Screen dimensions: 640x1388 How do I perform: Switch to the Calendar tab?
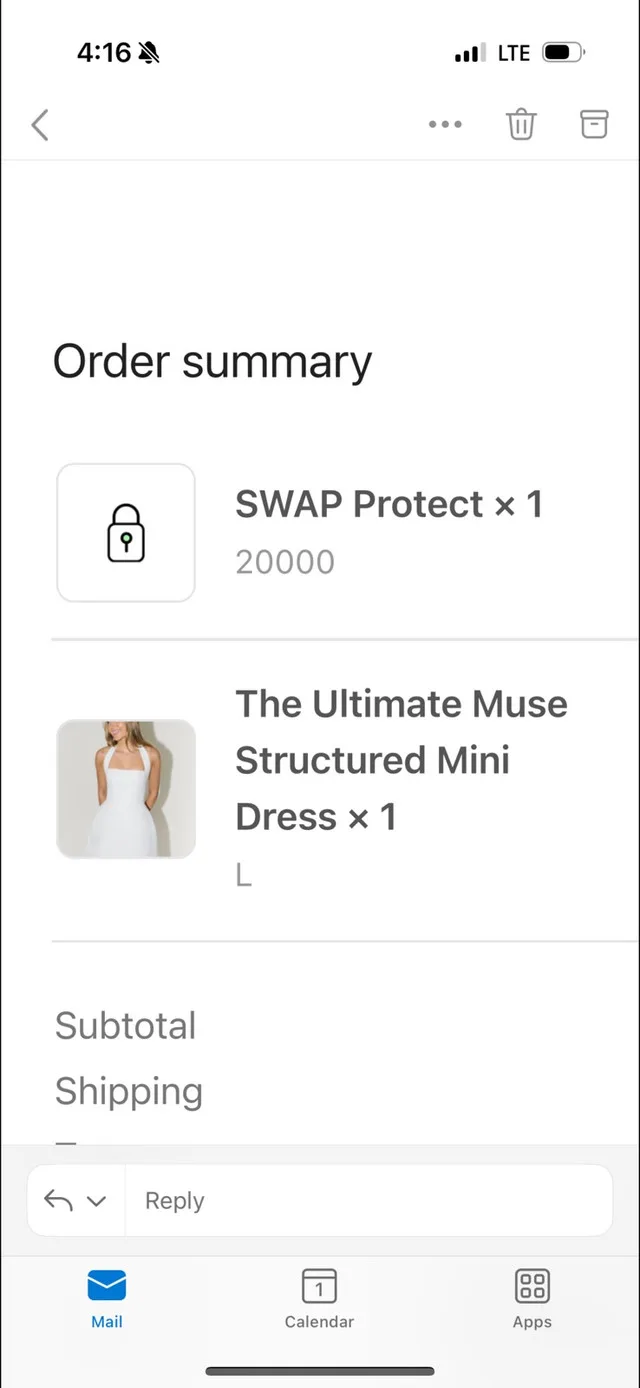click(319, 1298)
